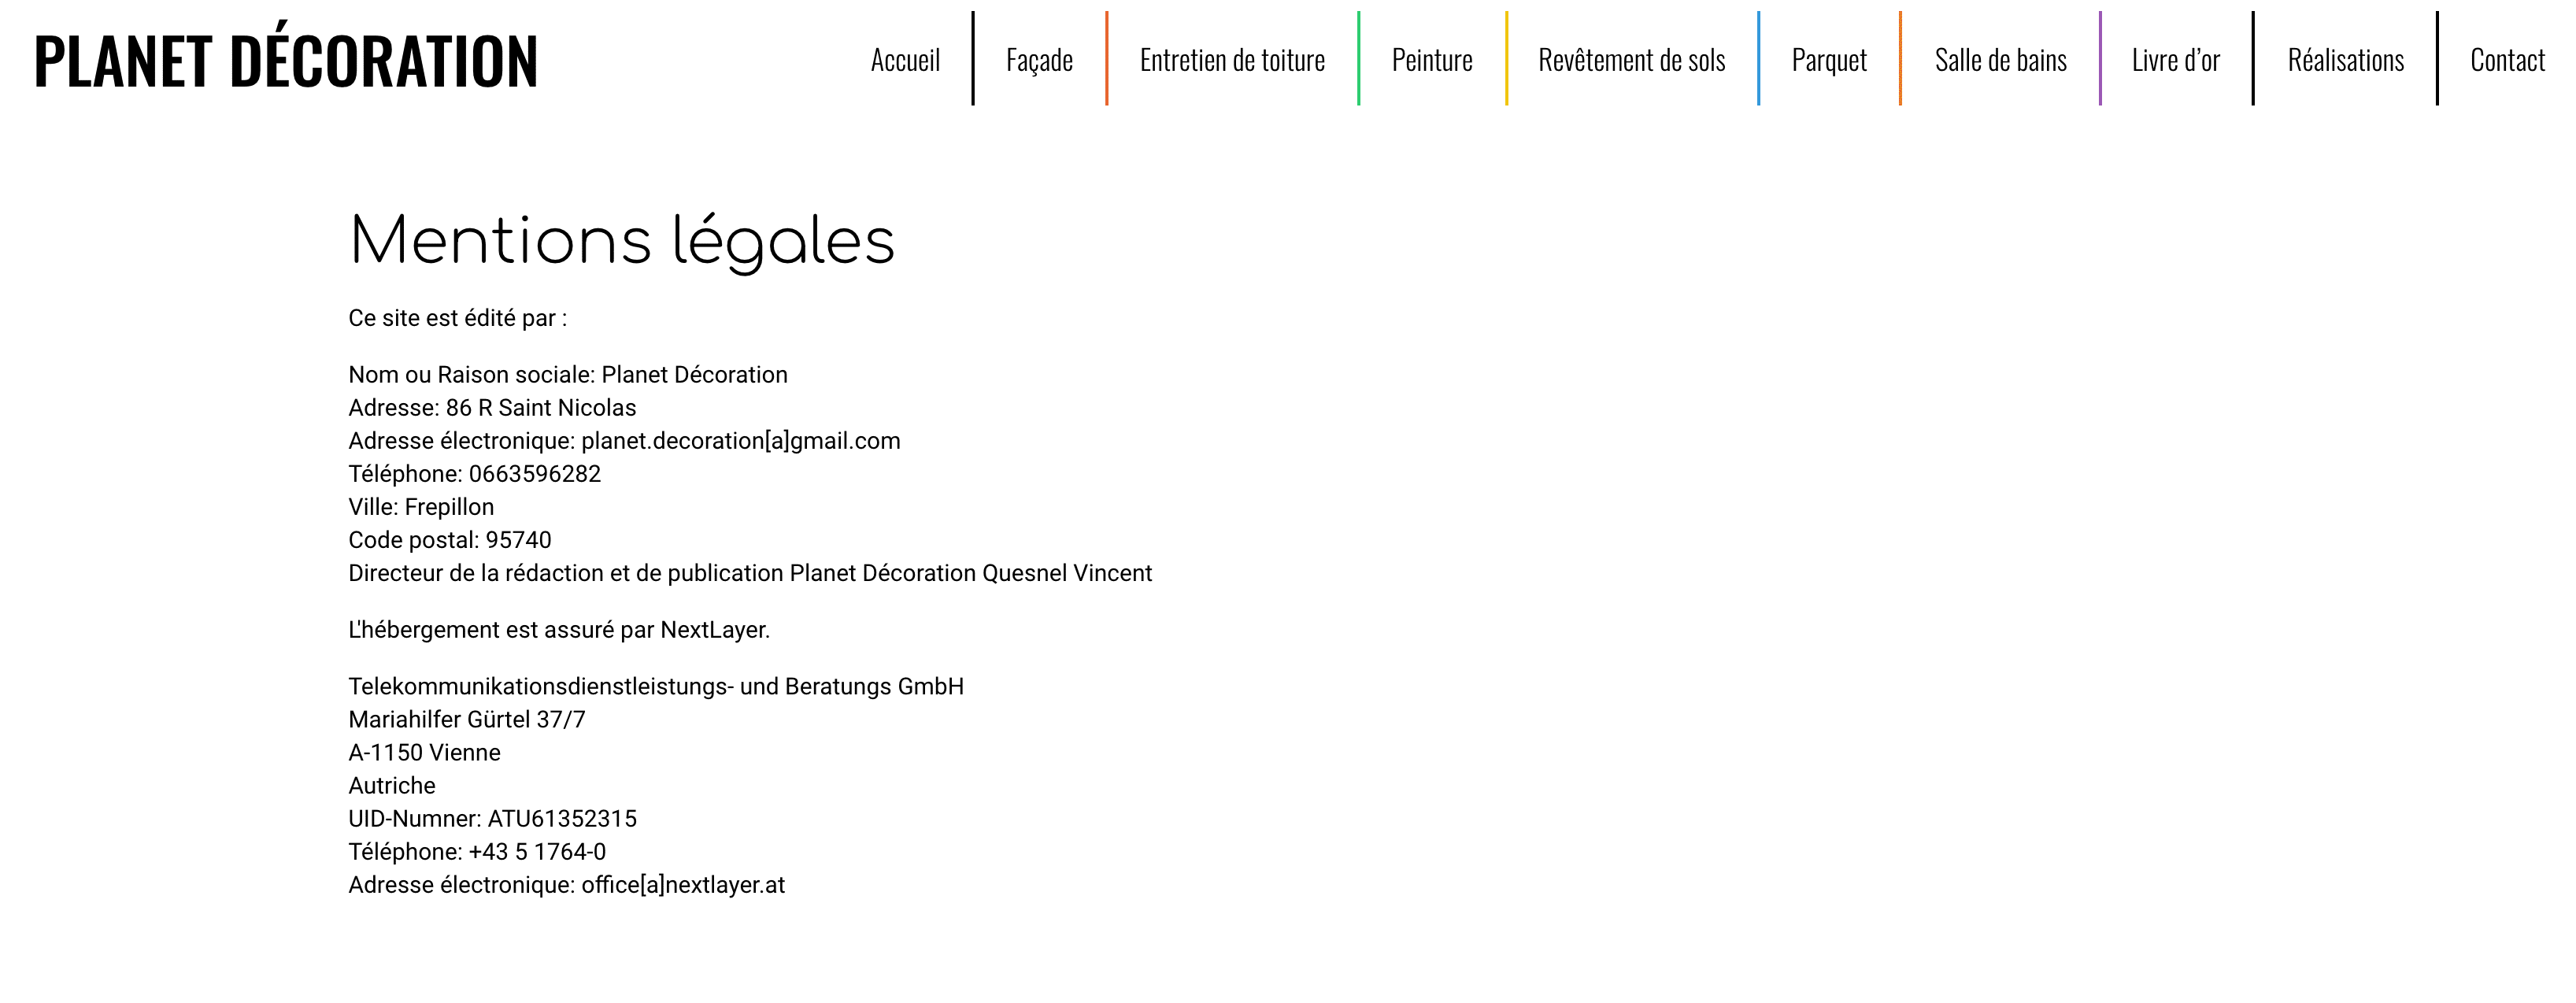
Task: Click the Mariahilfer Gürtel 37/7 address line
Action: pos(466,720)
